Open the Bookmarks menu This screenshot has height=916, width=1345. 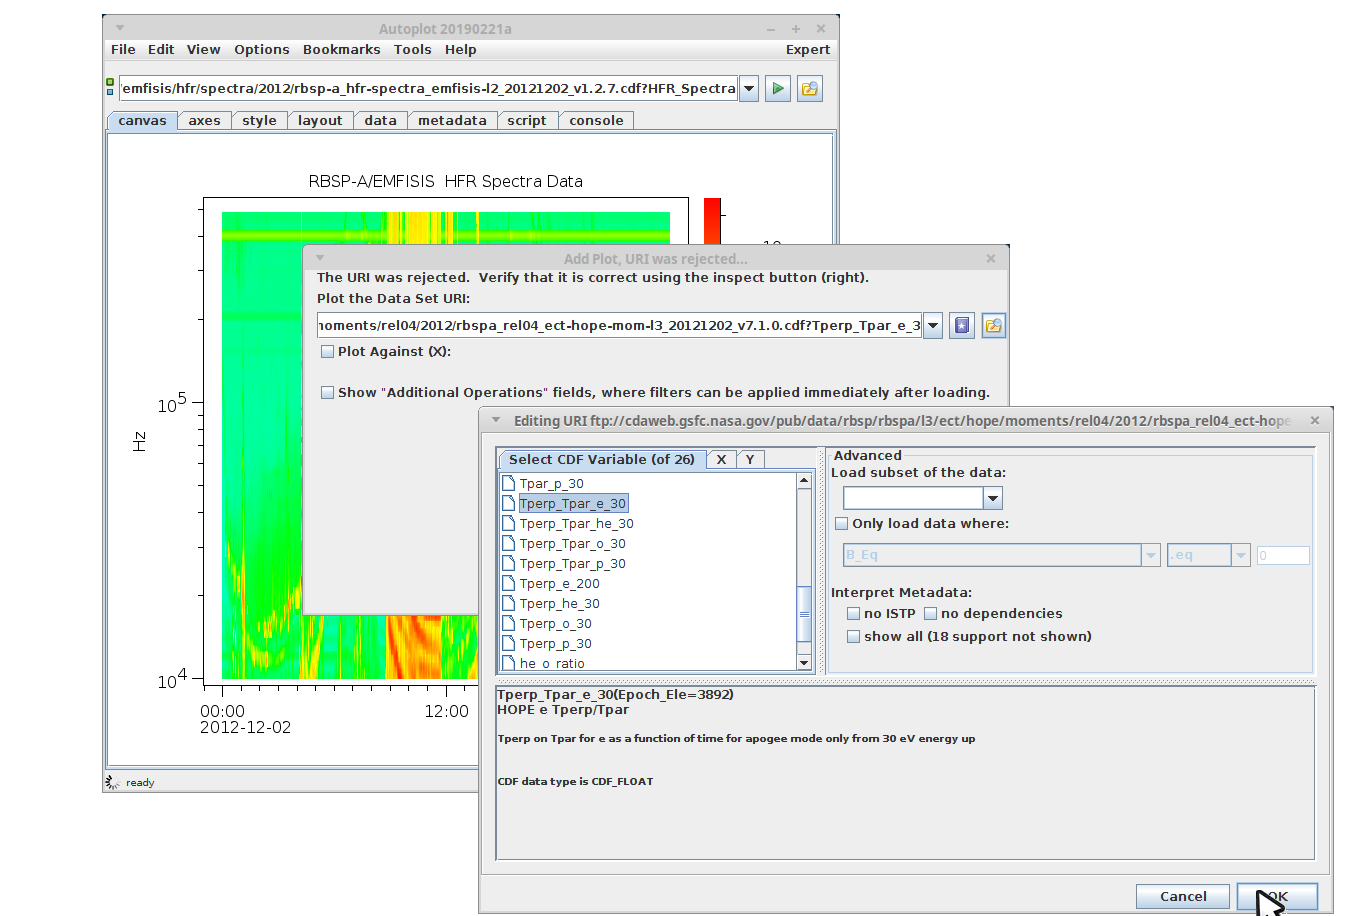coord(341,50)
